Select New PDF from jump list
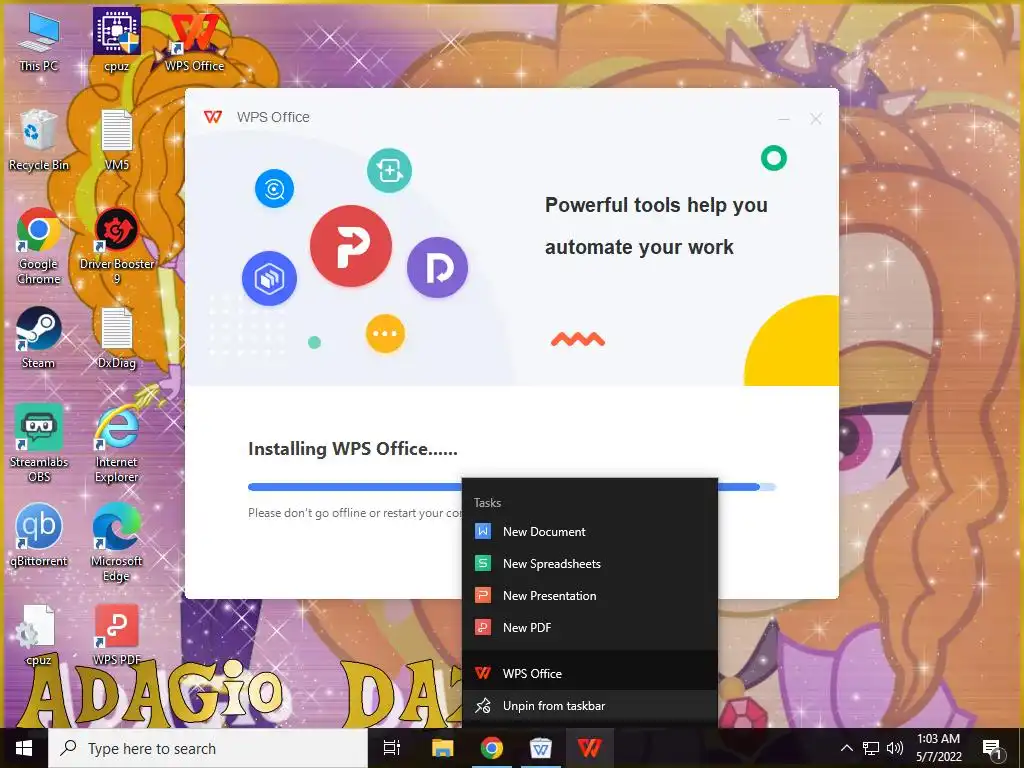1024x768 pixels. point(590,628)
